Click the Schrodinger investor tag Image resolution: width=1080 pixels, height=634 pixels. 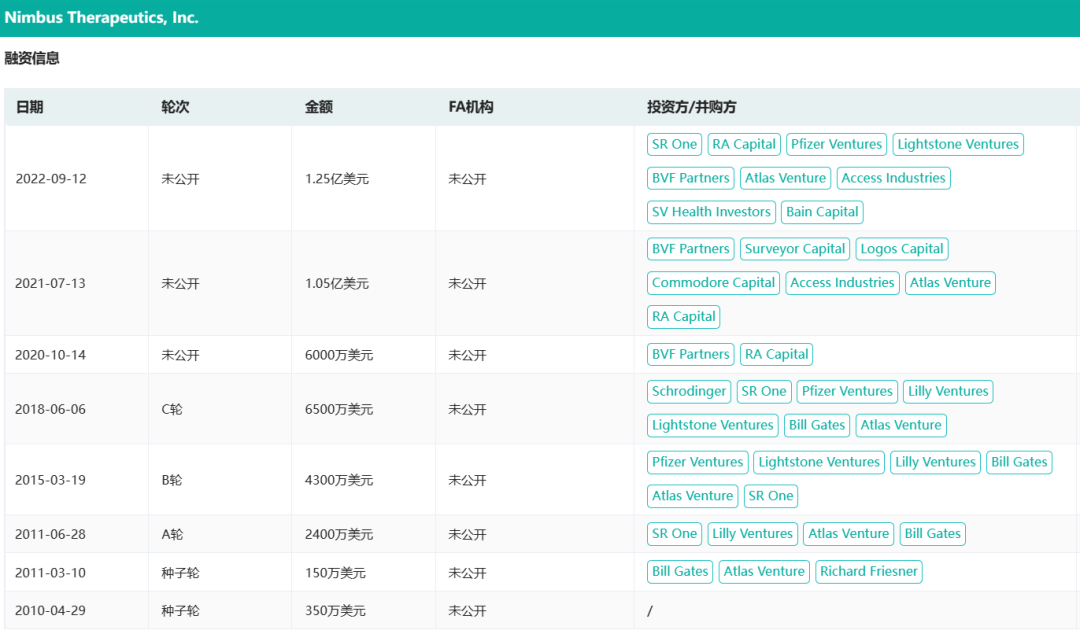click(x=689, y=392)
